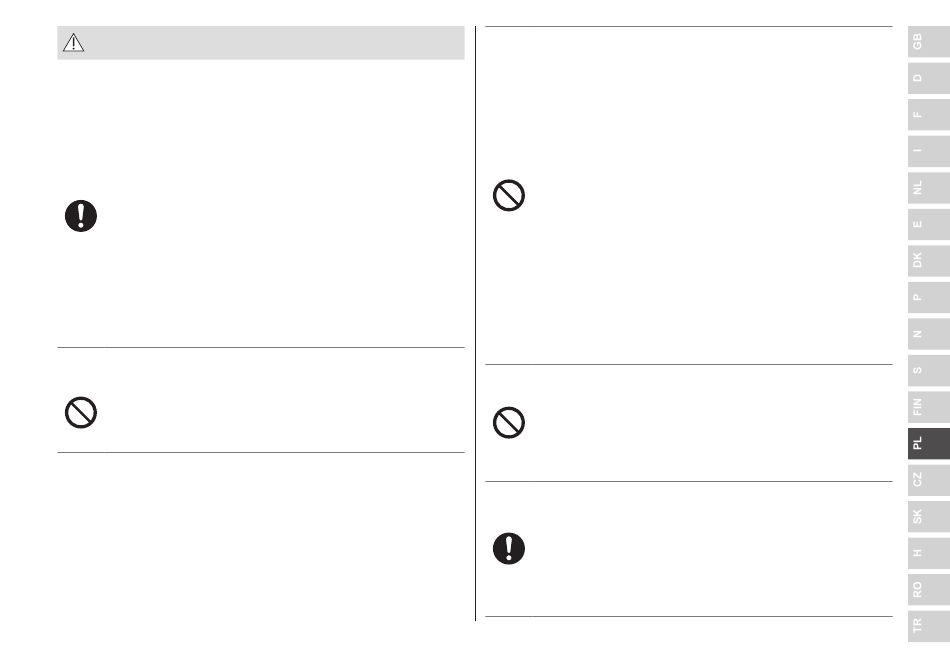Switch to the GB language tab
950x668 pixels.
coord(929,42)
